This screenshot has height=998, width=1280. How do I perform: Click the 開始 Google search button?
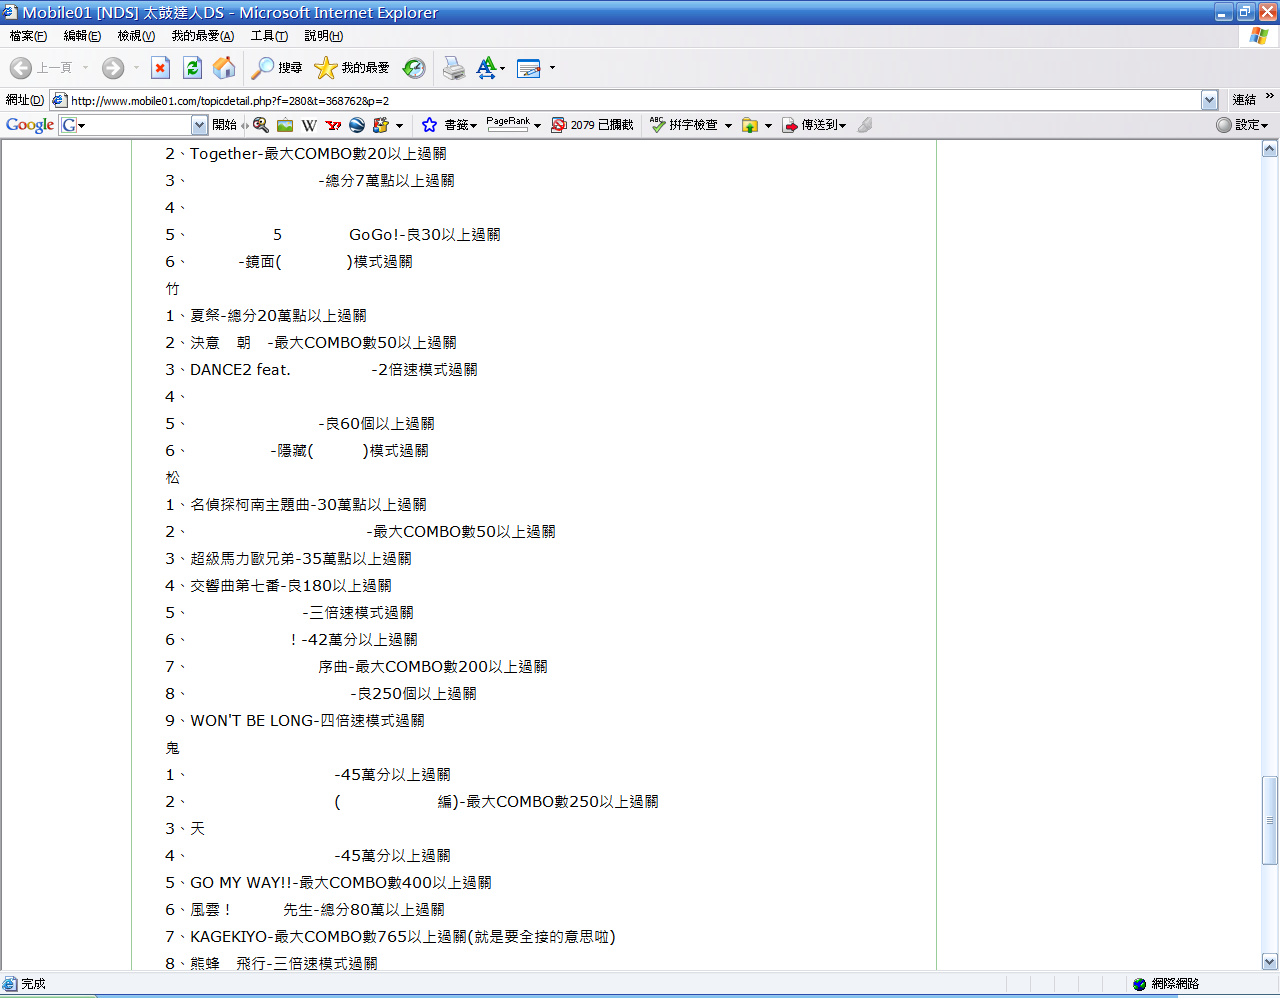[224, 125]
